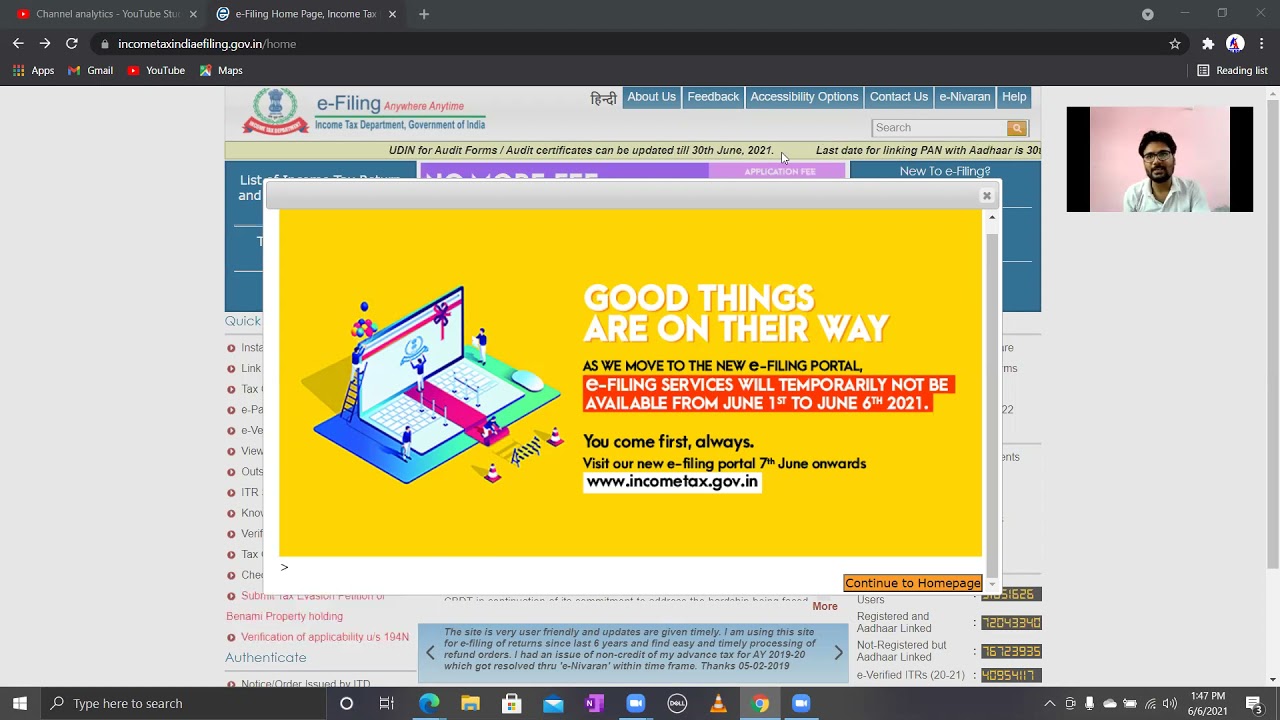Open the e-Nivaran menu item

tap(965, 97)
